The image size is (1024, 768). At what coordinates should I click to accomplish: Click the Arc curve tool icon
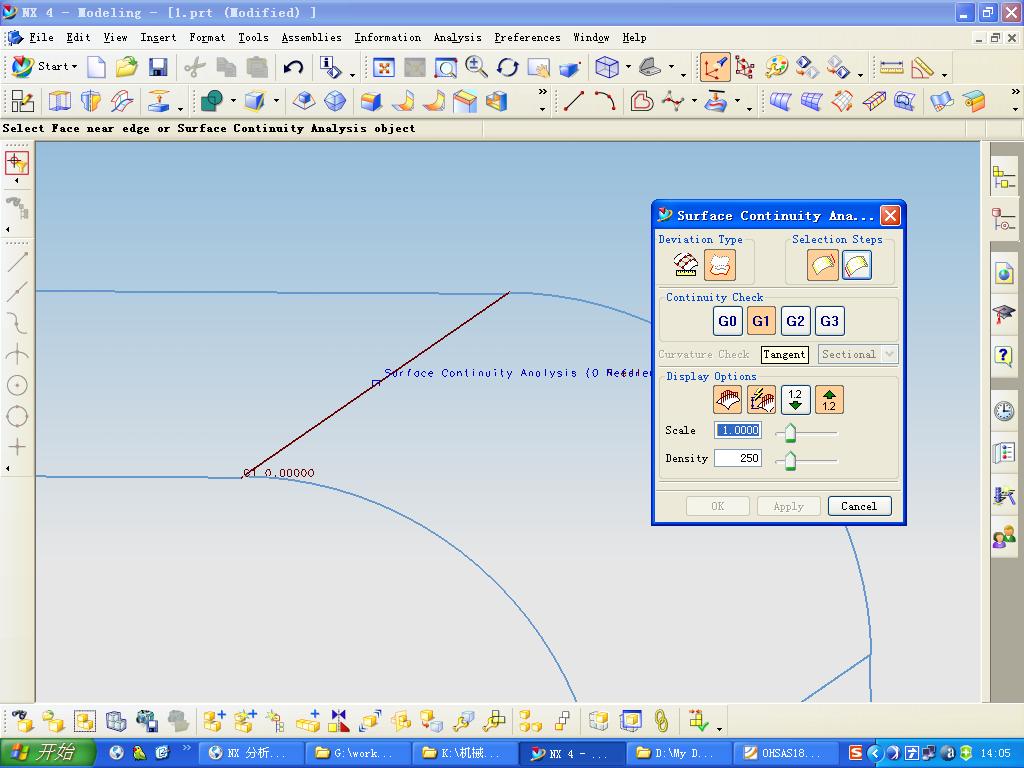coord(605,101)
